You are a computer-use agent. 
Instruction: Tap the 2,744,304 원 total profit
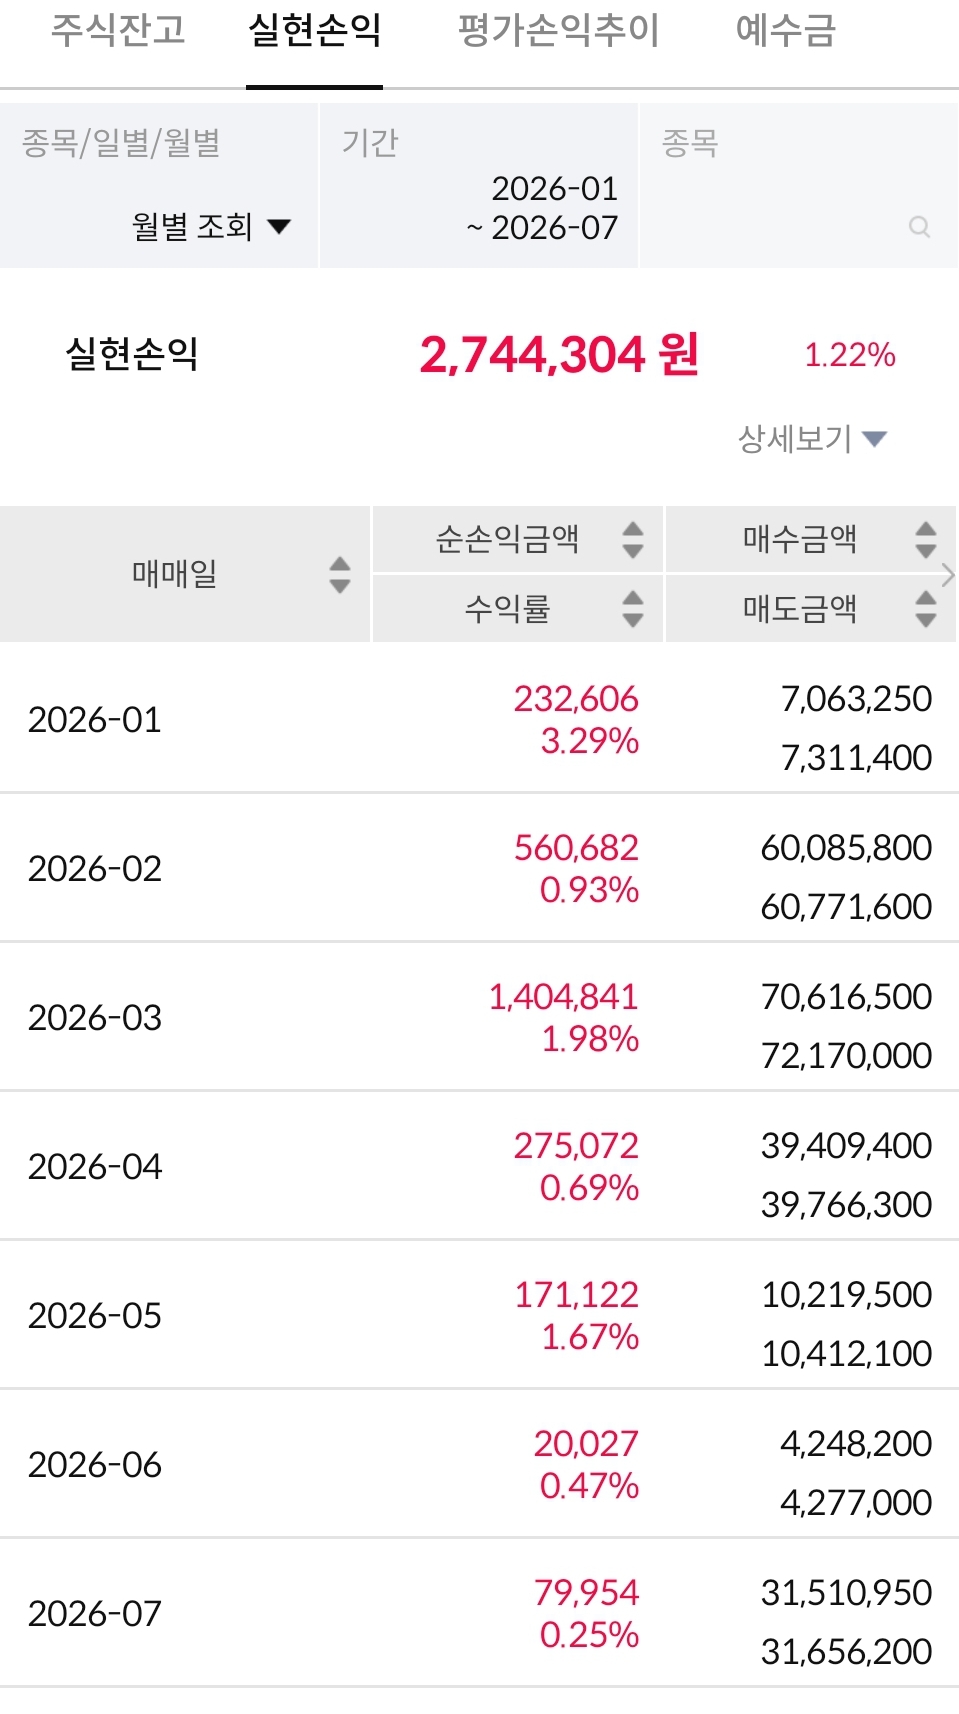559,355
